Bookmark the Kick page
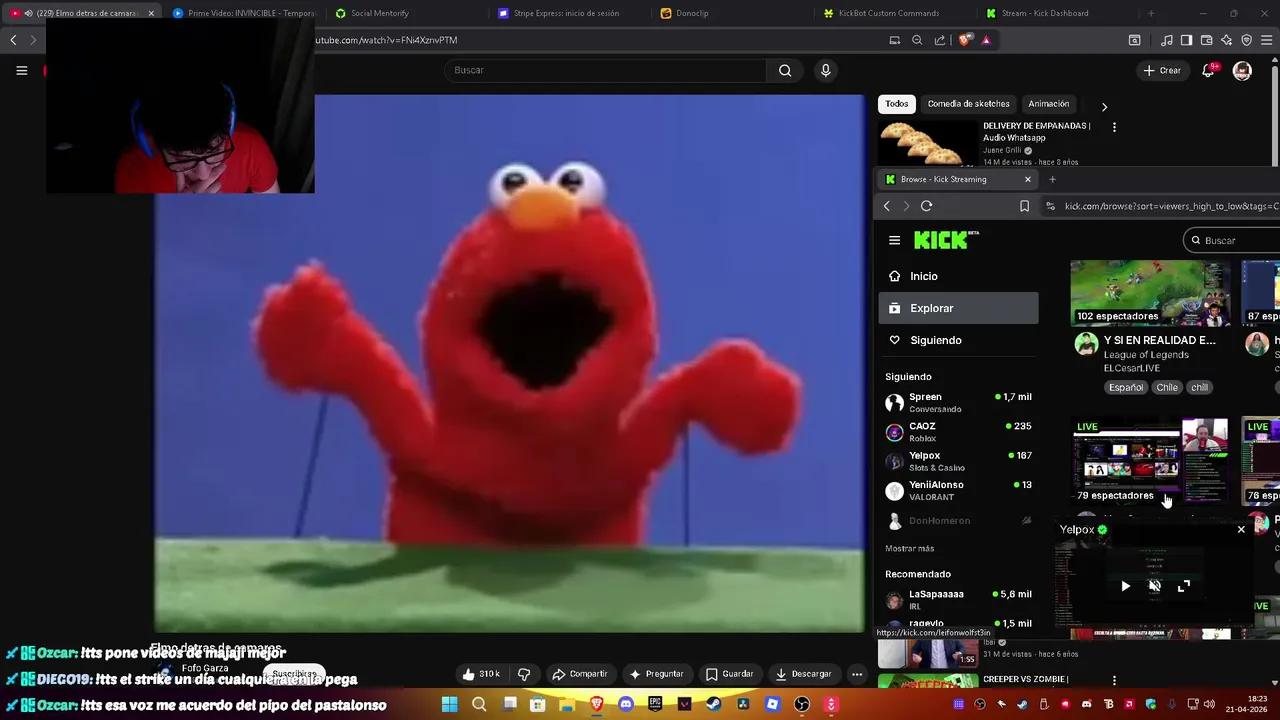This screenshot has width=1280, height=720. point(1024,206)
